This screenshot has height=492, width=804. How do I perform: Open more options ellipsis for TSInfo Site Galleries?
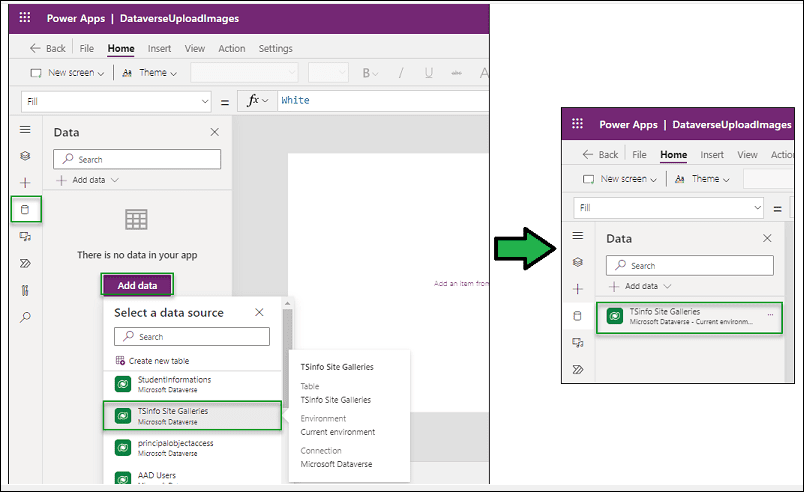770,314
